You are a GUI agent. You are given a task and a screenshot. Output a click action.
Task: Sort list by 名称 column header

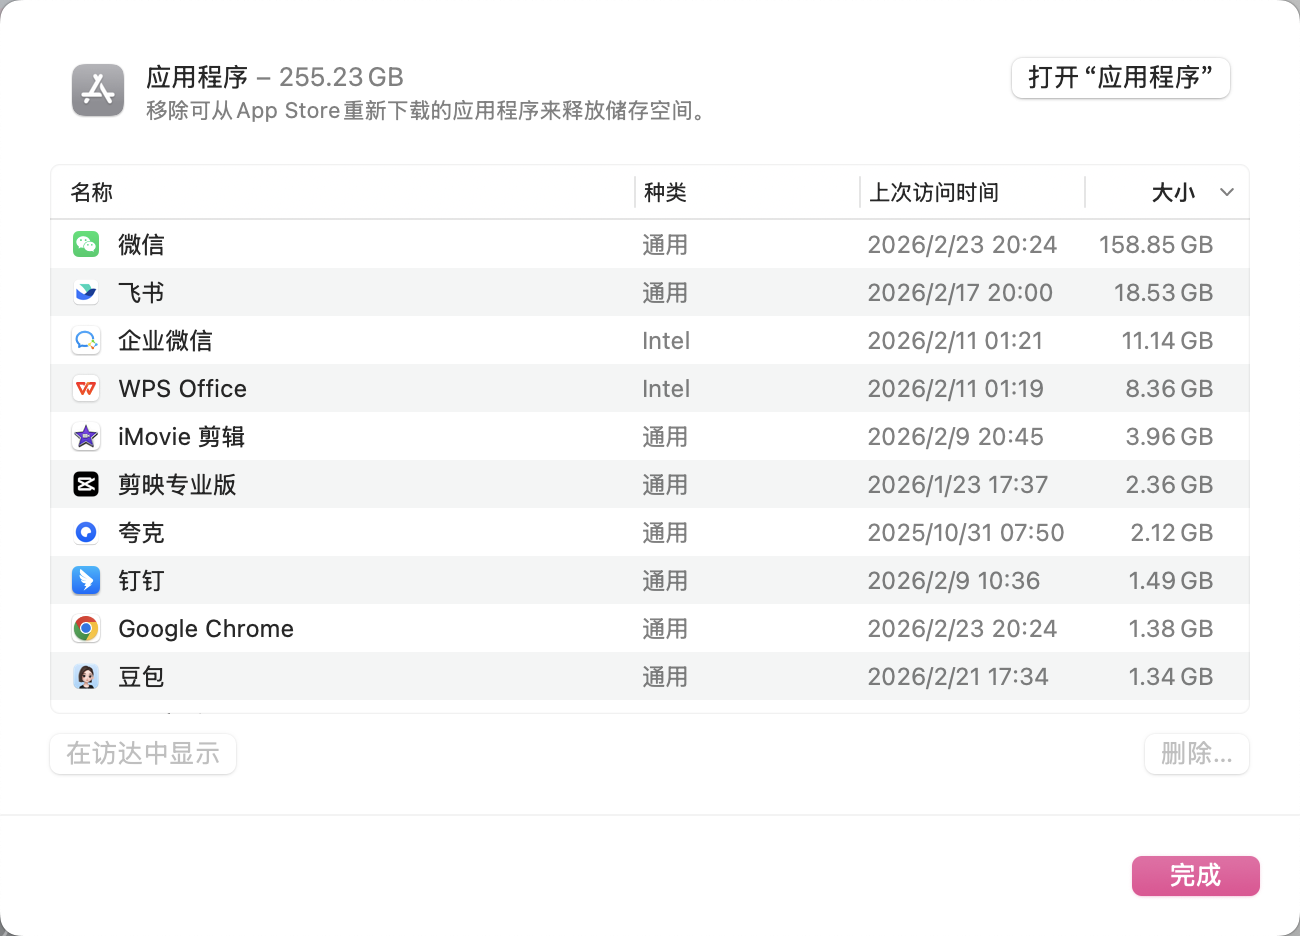pos(92,192)
